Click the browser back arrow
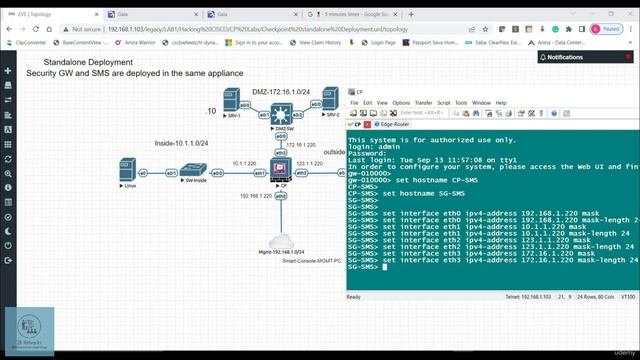This screenshot has width=640, height=360. tap(9, 29)
